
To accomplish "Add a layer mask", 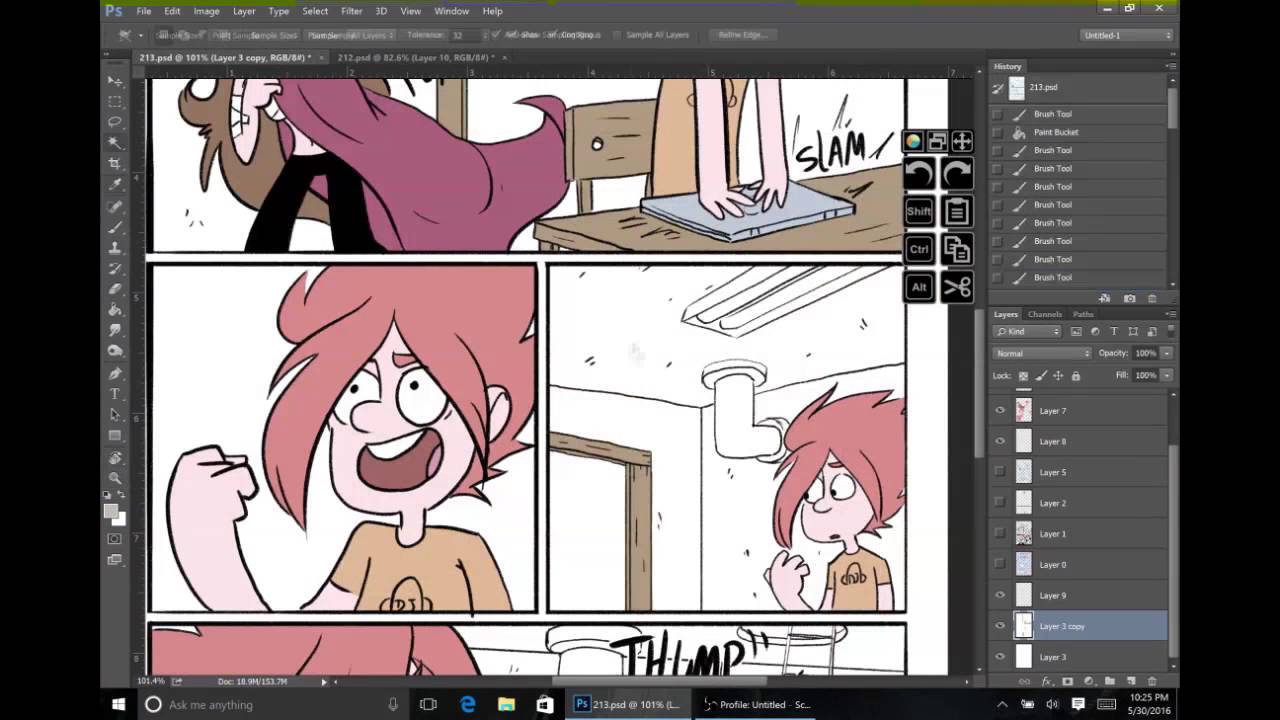I will pyautogui.click(x=1068, y=681).
